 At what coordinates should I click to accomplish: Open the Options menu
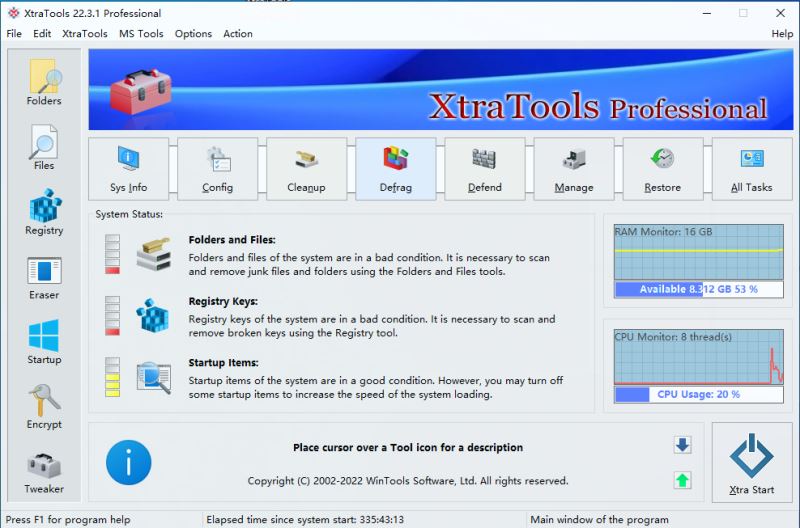(x=193, y=33)
